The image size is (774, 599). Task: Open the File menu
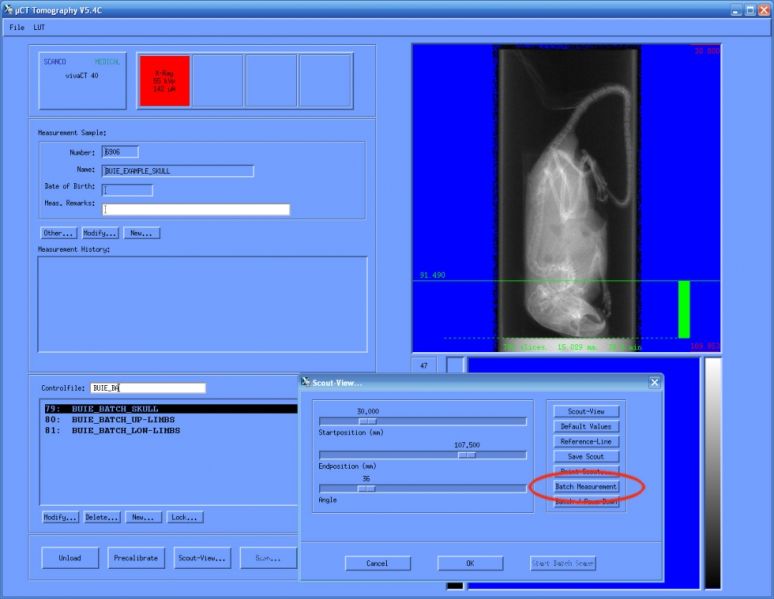(17, 28)
